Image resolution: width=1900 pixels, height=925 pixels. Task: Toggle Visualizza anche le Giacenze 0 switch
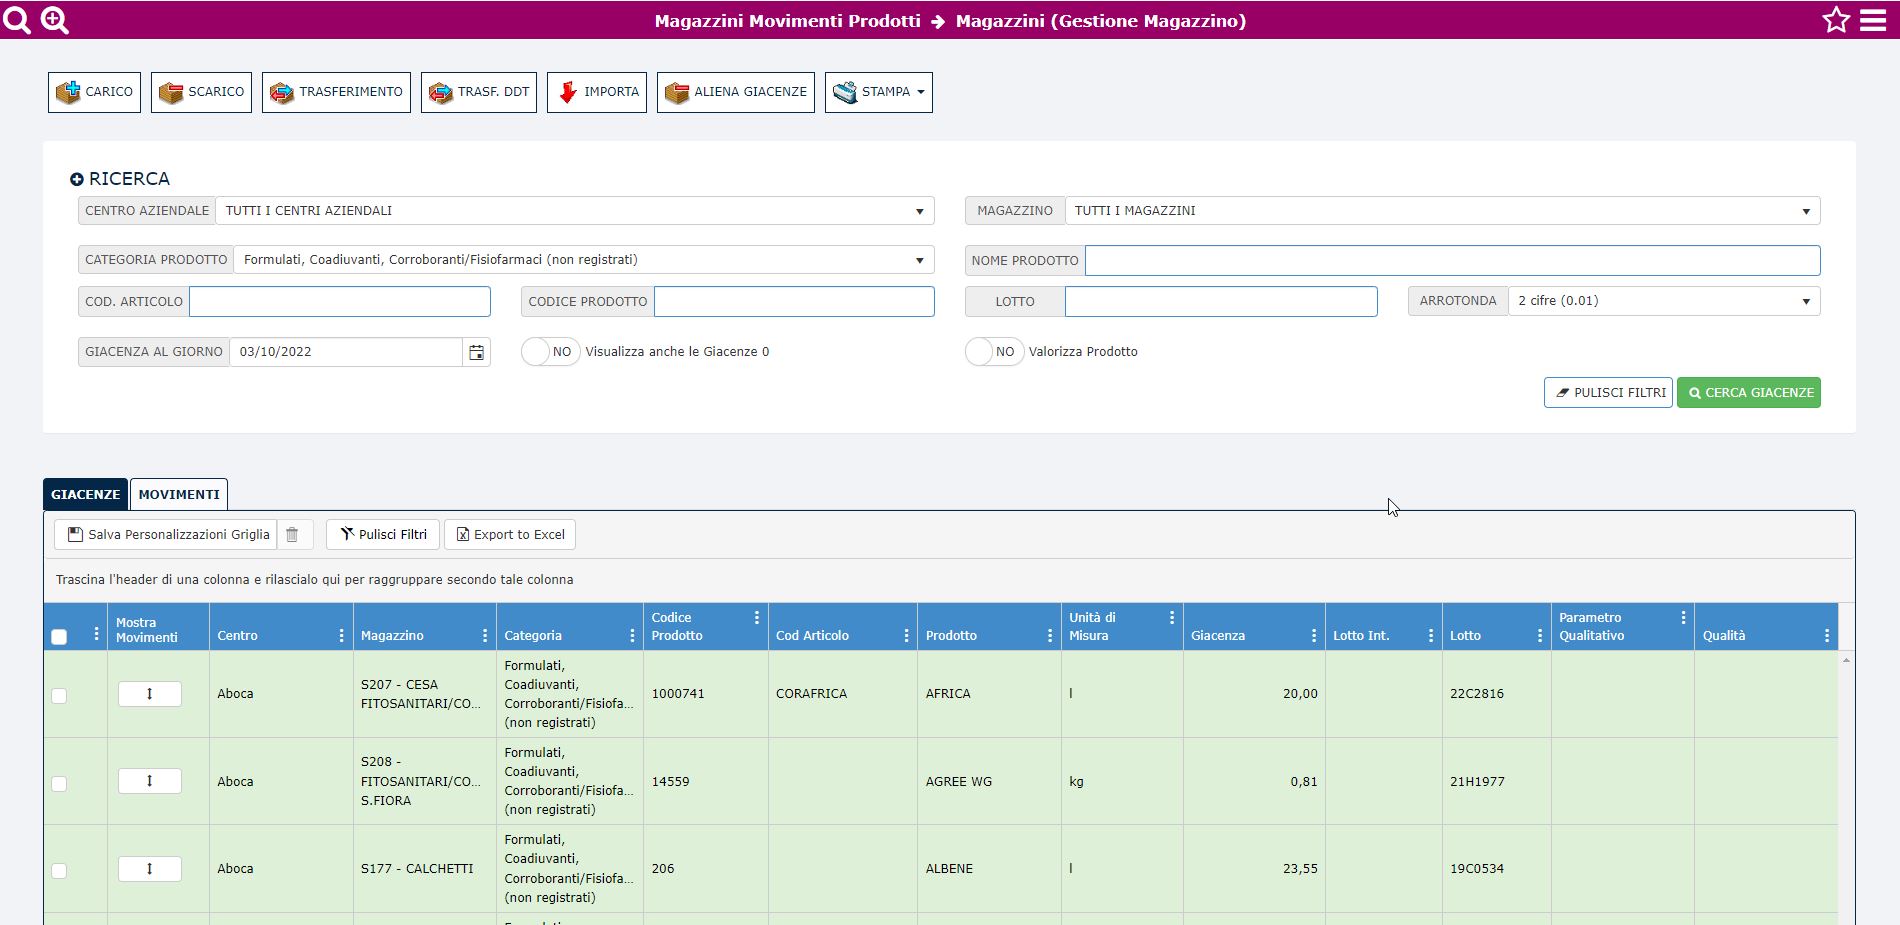pos(550,352)
